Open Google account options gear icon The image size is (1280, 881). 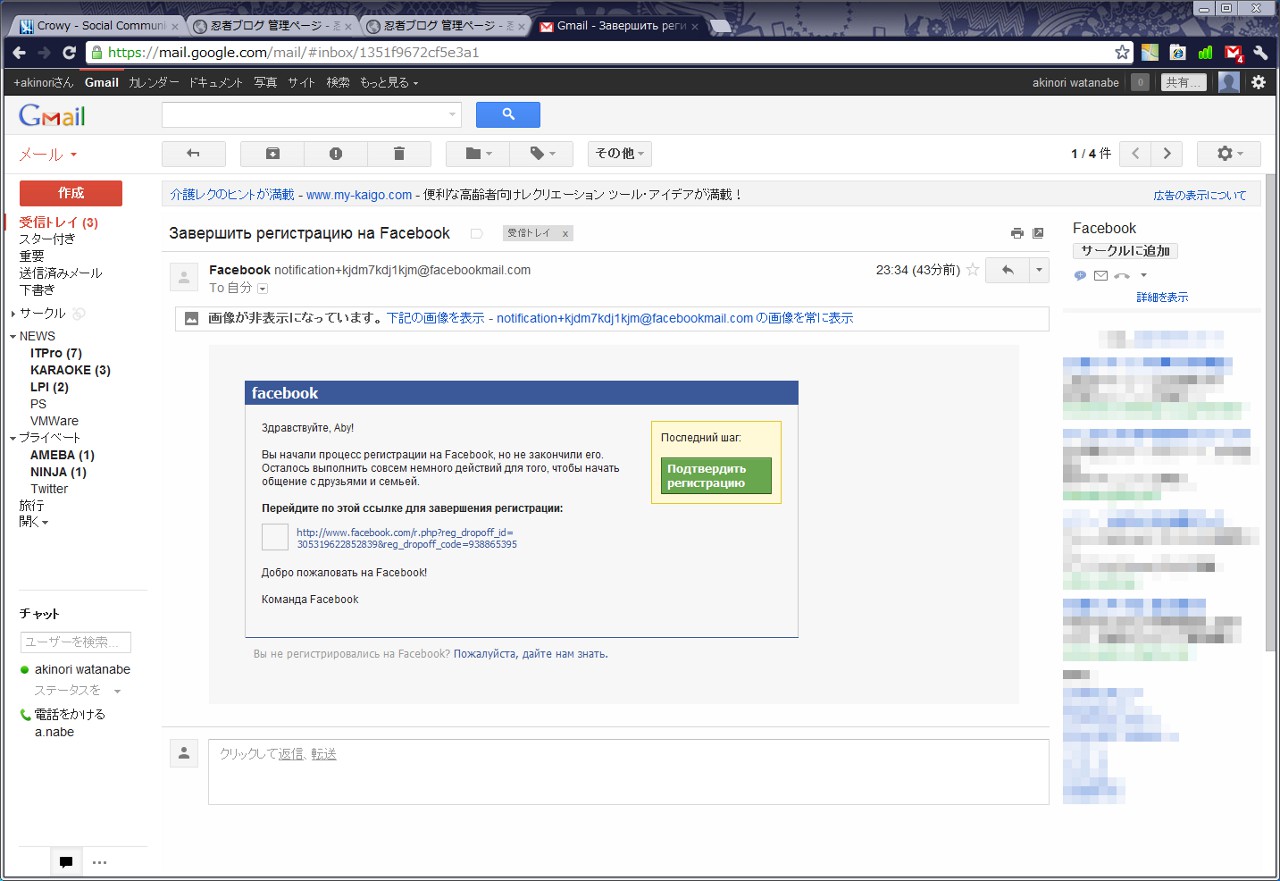pos(1259,82)
